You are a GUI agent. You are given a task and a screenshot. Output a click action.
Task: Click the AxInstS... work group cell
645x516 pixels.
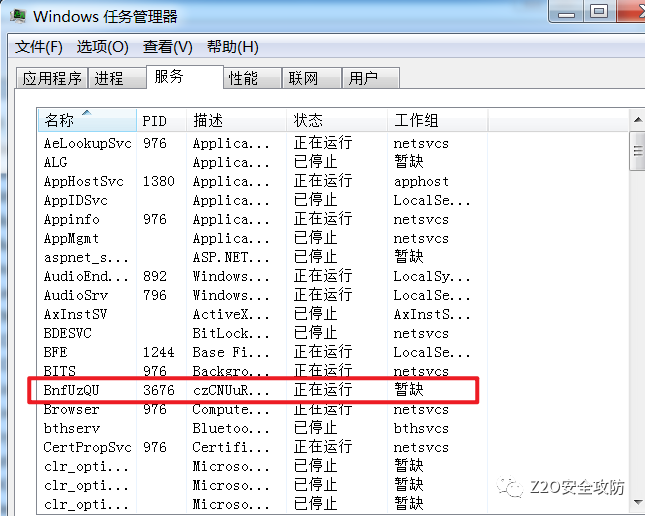point(432,314)
